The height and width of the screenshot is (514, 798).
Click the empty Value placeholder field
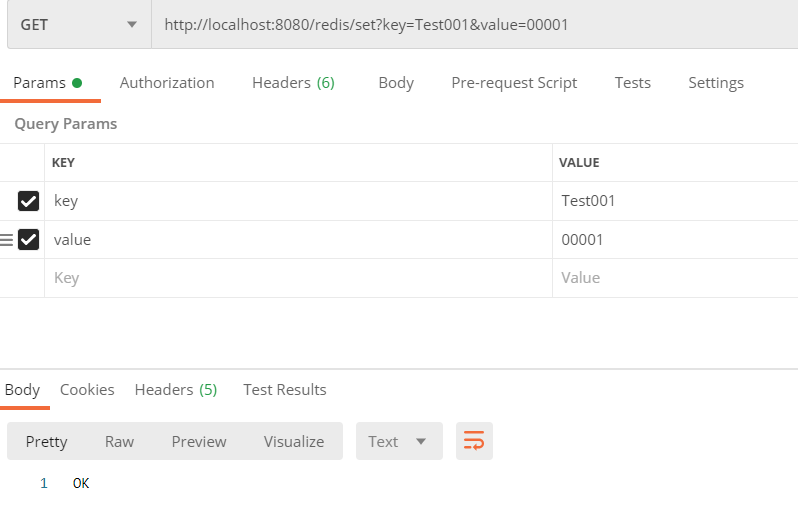pyautogui.click(x=675, y=278)
